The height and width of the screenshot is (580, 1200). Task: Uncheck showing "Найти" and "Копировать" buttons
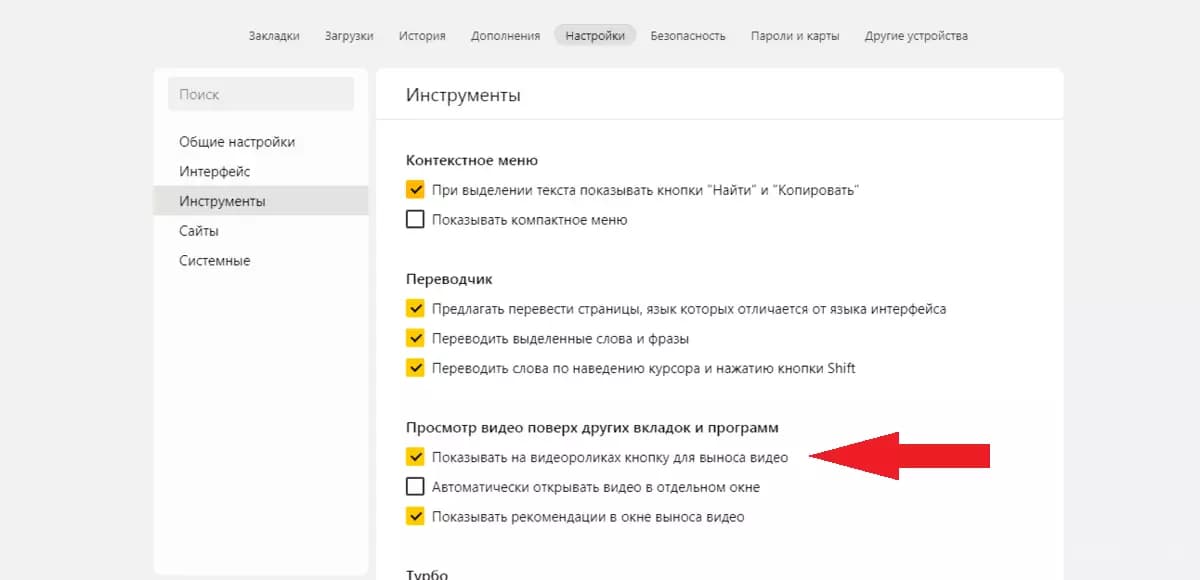416,189
